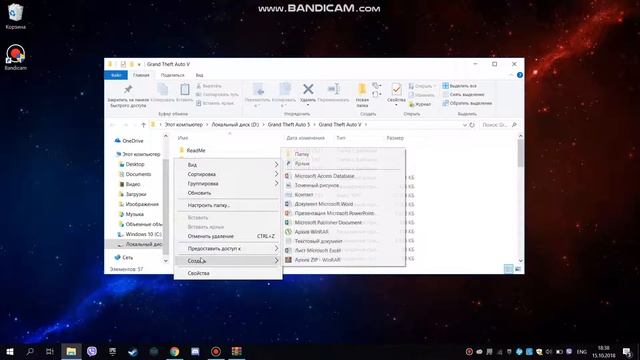Click the Pin to Quick access pushpin icon
Image resolution: width=640 pixels, height=360 pixels.
click(128, 89)
